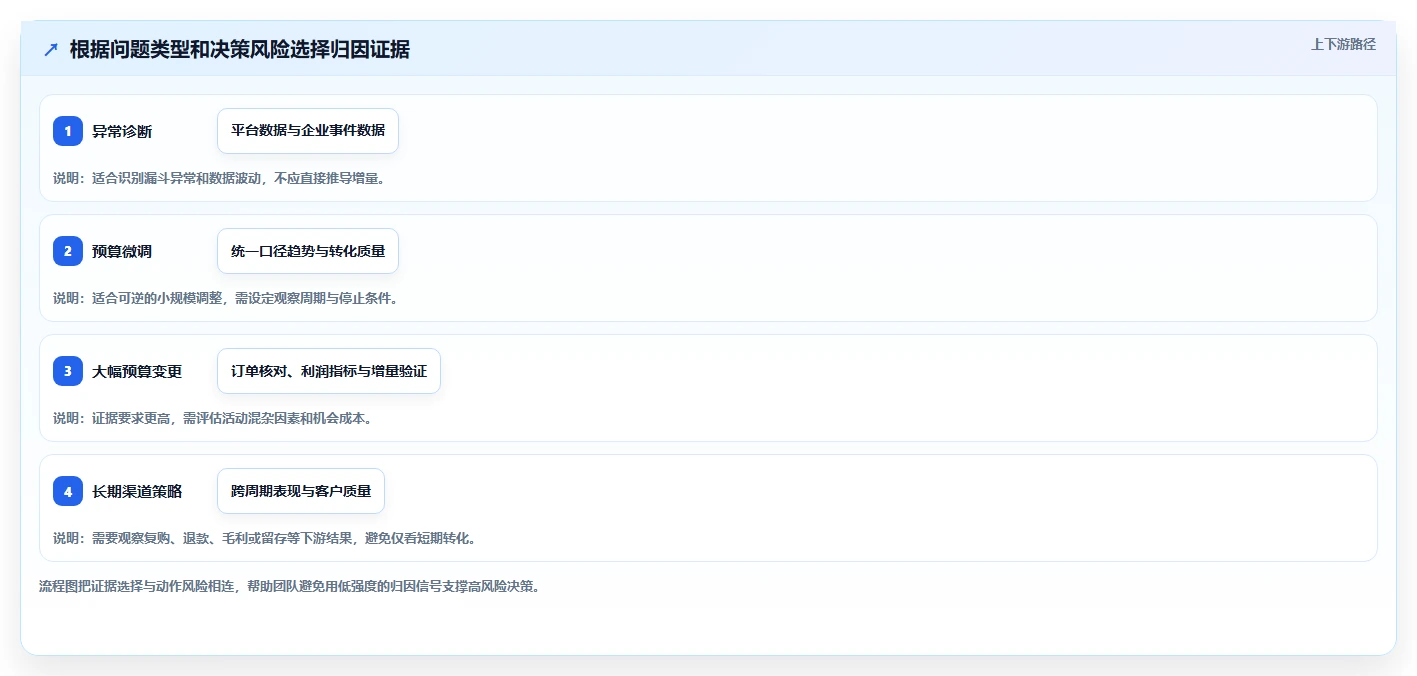Image resolution: width=1417 pixels, height=676 pixels.
Task: Click the 订单核对、利润指标与增量验证 chip
Action: pos(329,371)
